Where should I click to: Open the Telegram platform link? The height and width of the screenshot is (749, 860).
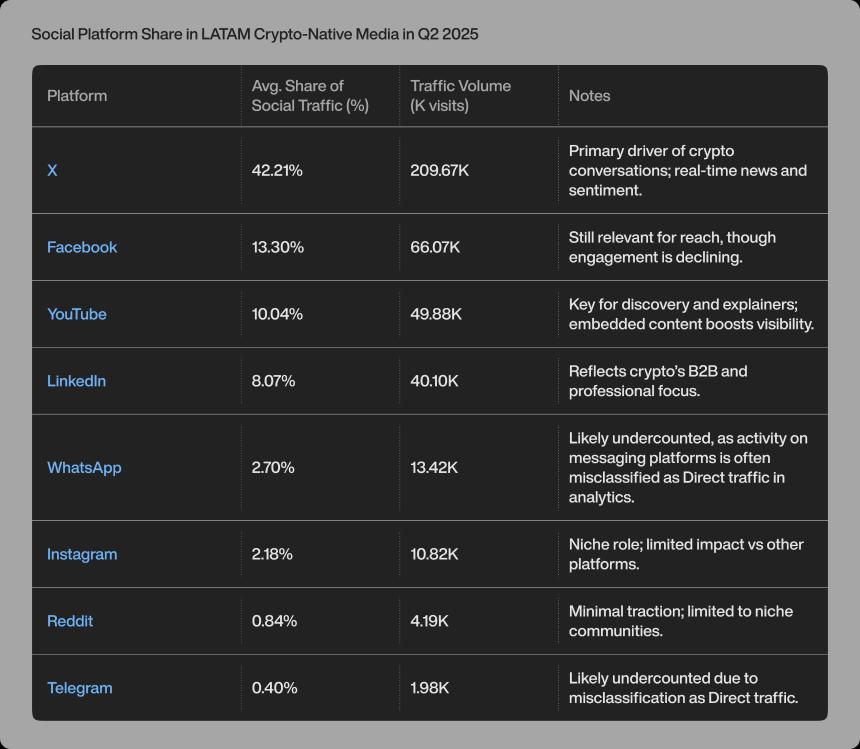[80, 688]
